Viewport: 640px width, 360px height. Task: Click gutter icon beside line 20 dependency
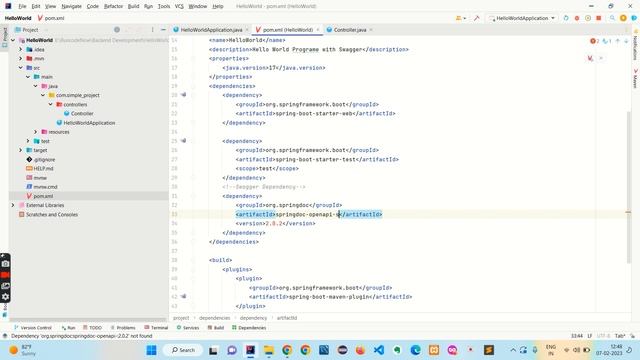[183, 95]
